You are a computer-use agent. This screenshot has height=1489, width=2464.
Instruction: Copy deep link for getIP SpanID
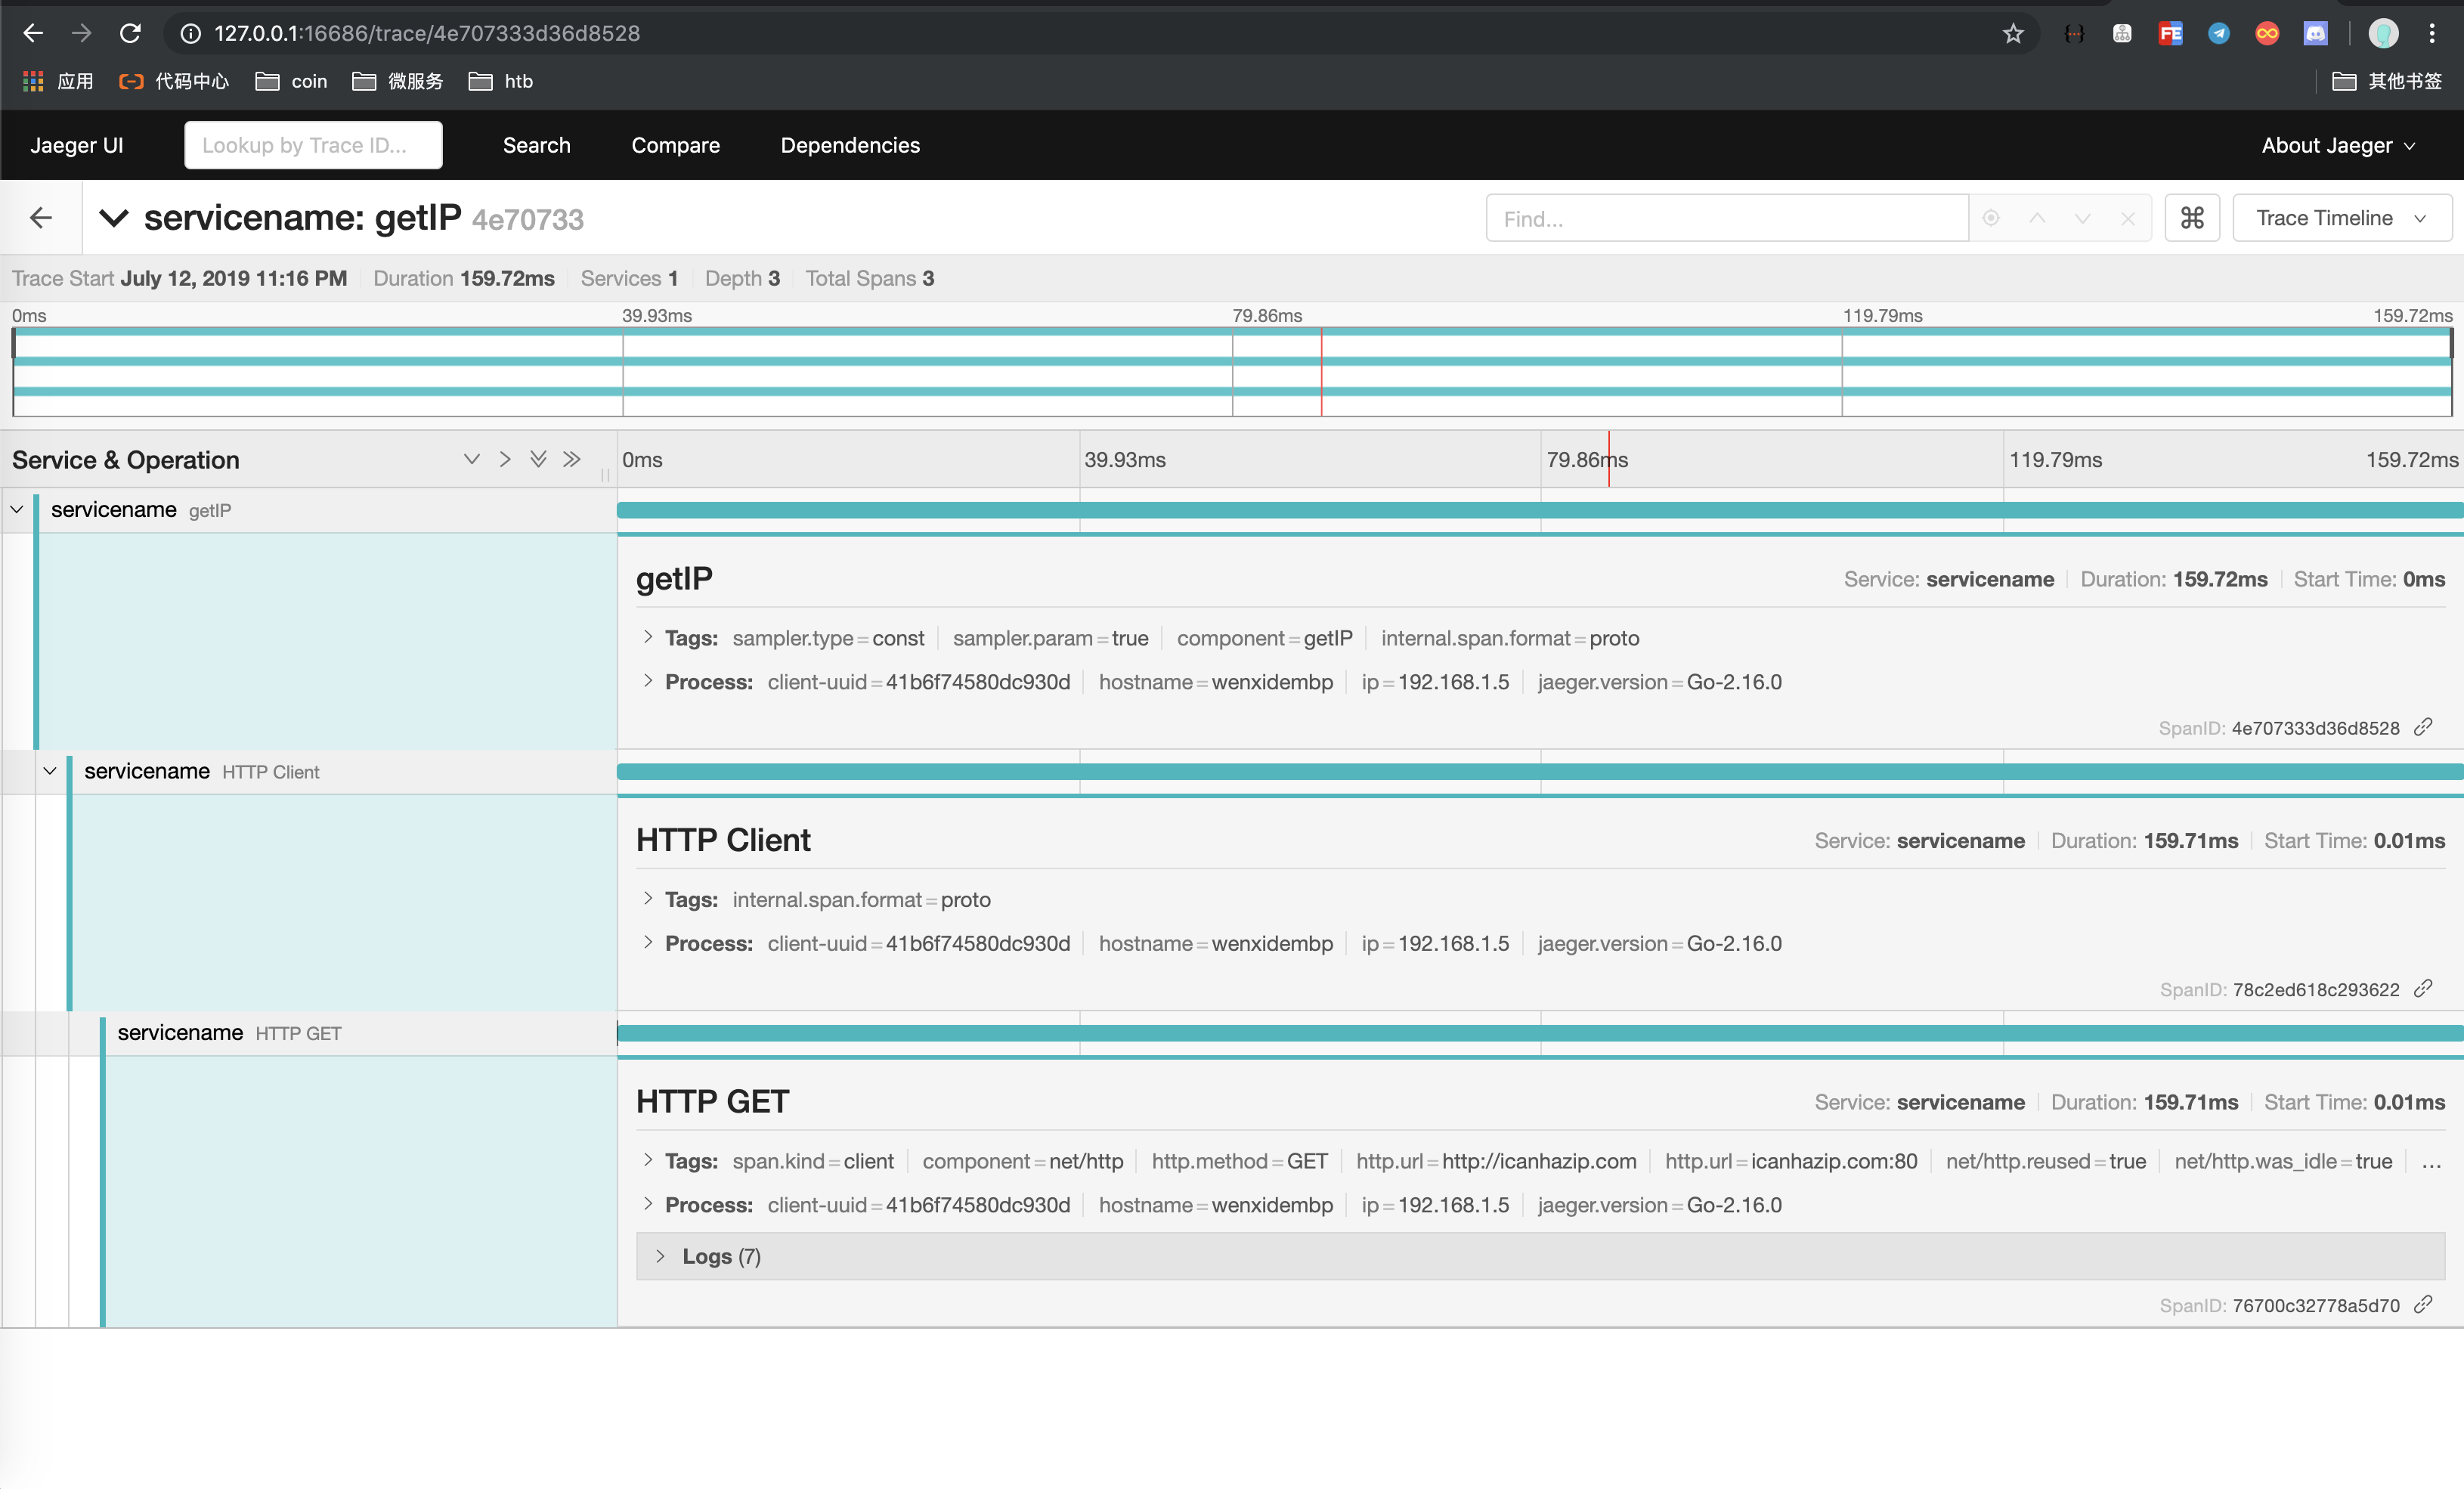(2422, 727)
